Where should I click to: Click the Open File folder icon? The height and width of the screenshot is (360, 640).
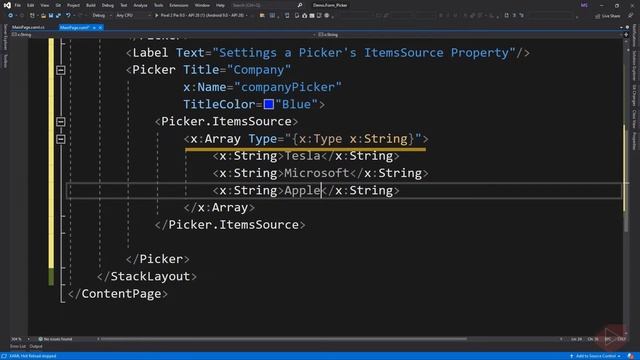[x=43, y=16]
